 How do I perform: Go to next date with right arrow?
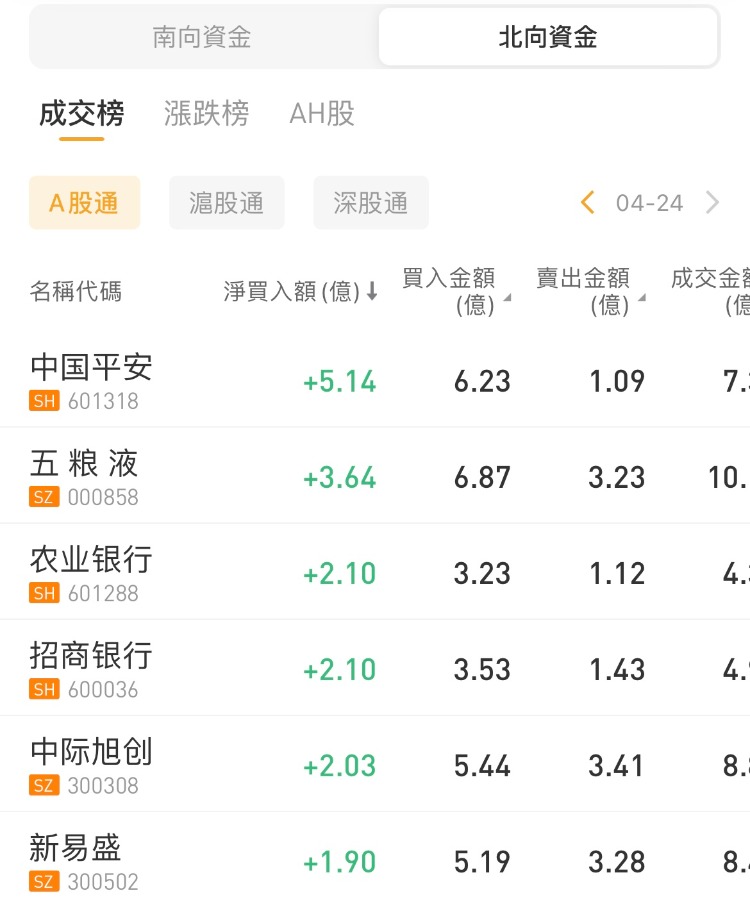click(x=712, y=203)
